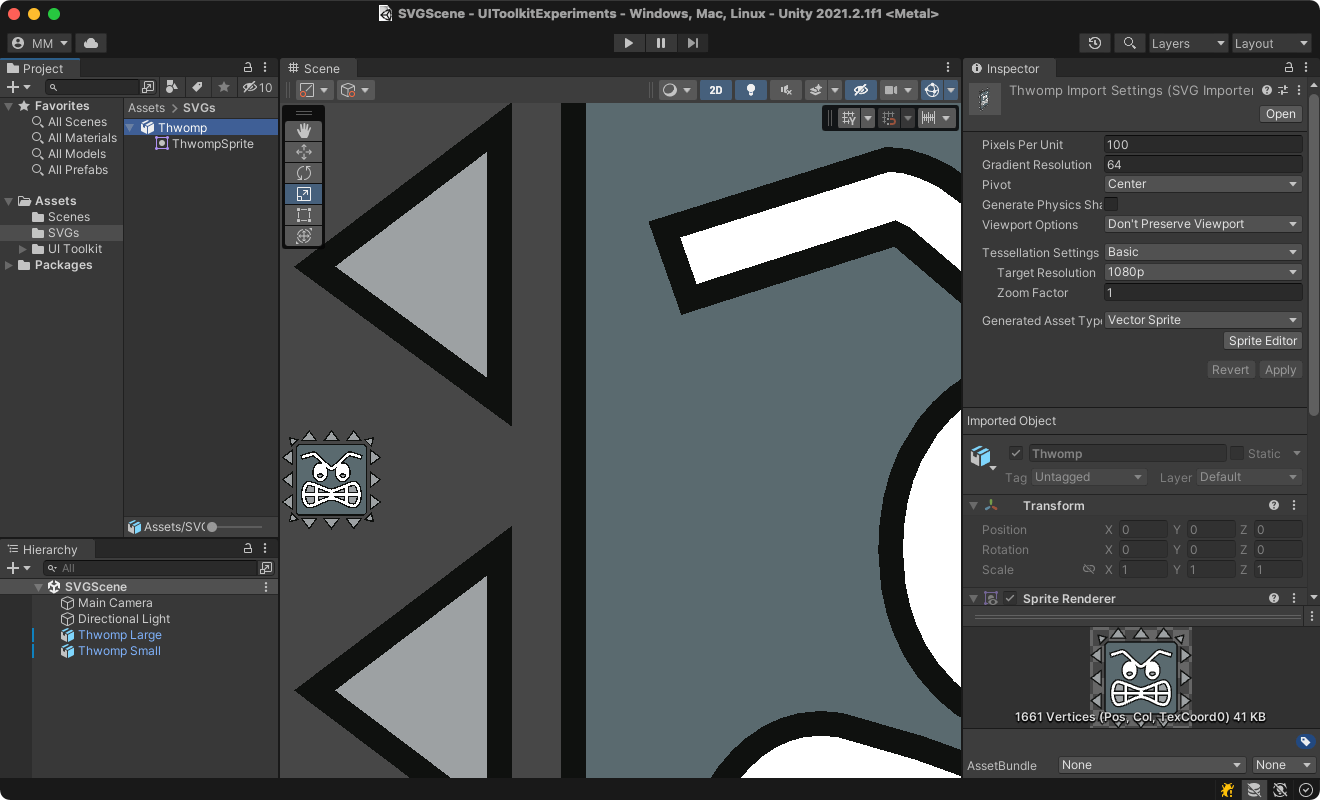
Task: Click the Favorites star search icon
Action: (x=224, y=87)
